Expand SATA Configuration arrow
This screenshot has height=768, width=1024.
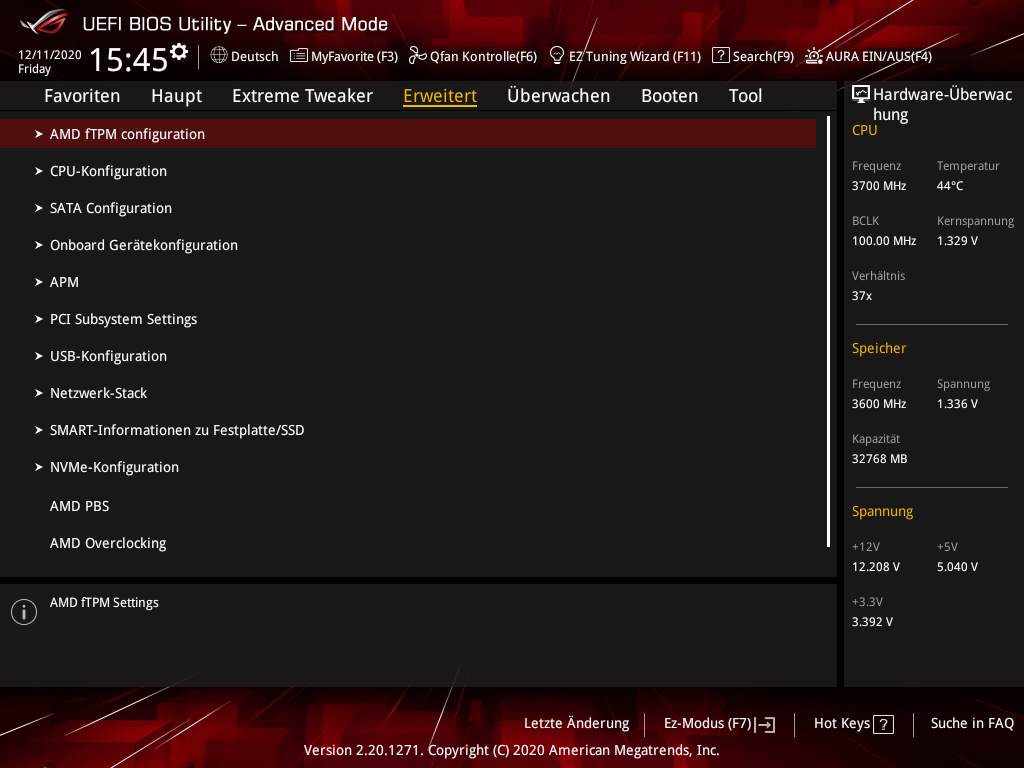point(39,208)
